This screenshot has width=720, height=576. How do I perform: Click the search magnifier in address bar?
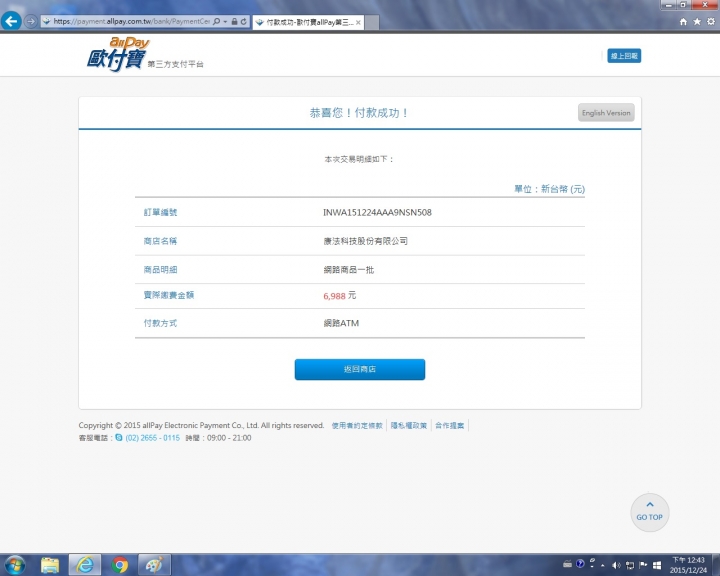[x=216, y=22]
